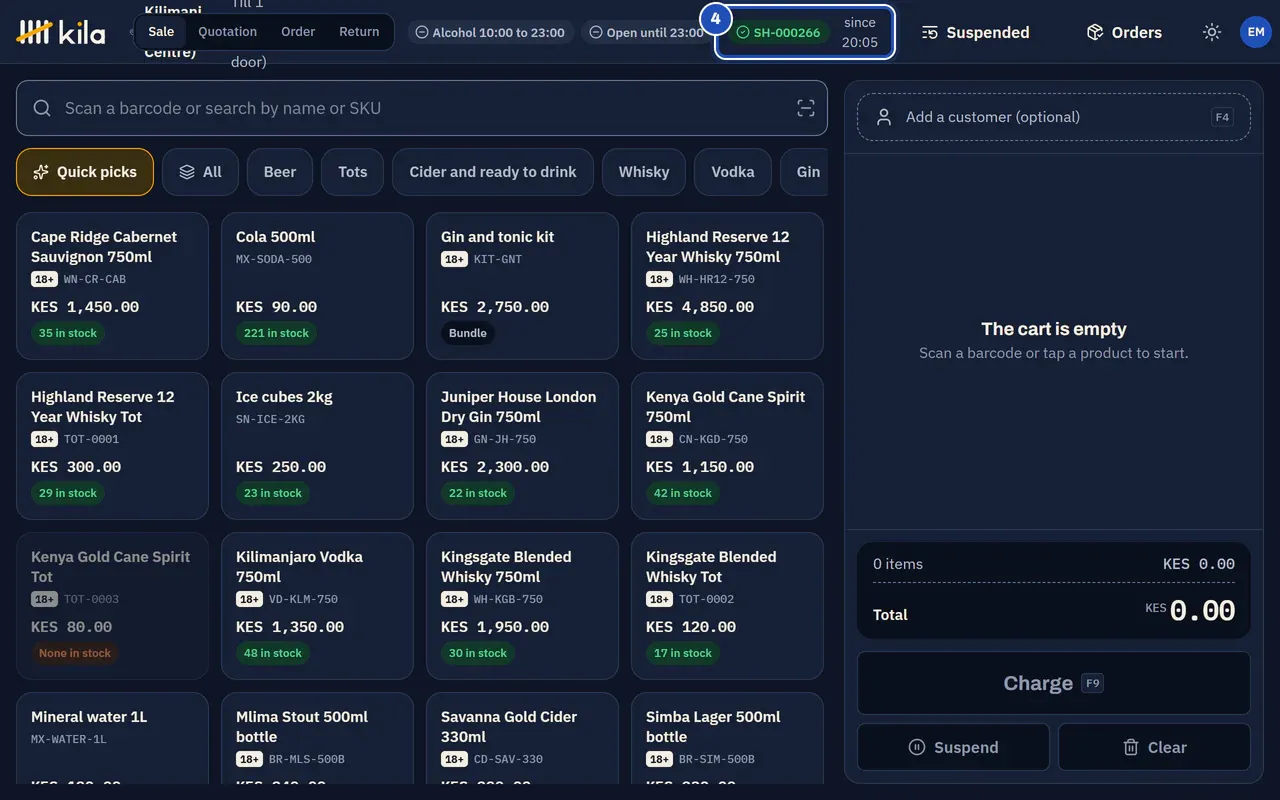Click the "Alcohol 10:00 to 23:00" status chip
Screen dimensions: 1280x800
pyautogui.click(x=490, y=32)
